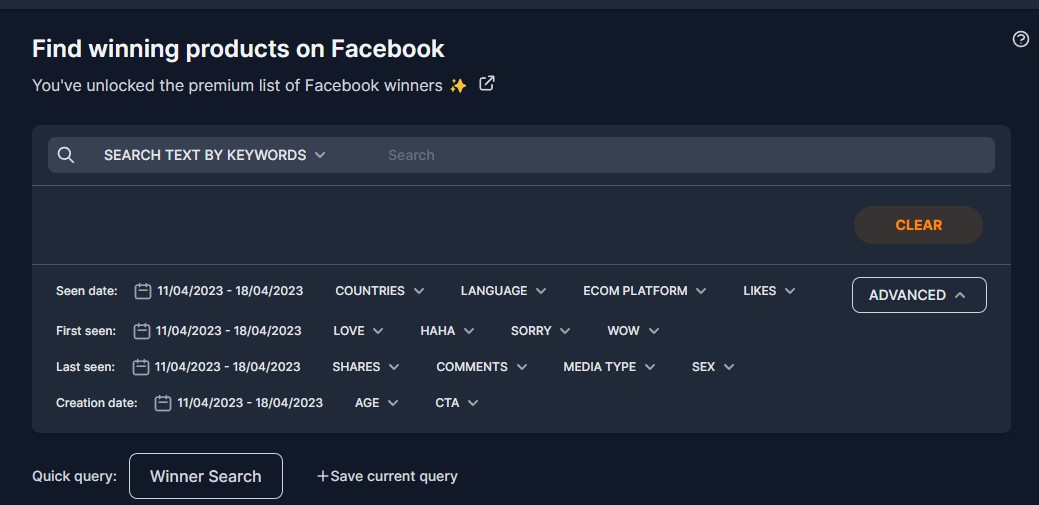Expand the Media Type filter

point(609,367)
